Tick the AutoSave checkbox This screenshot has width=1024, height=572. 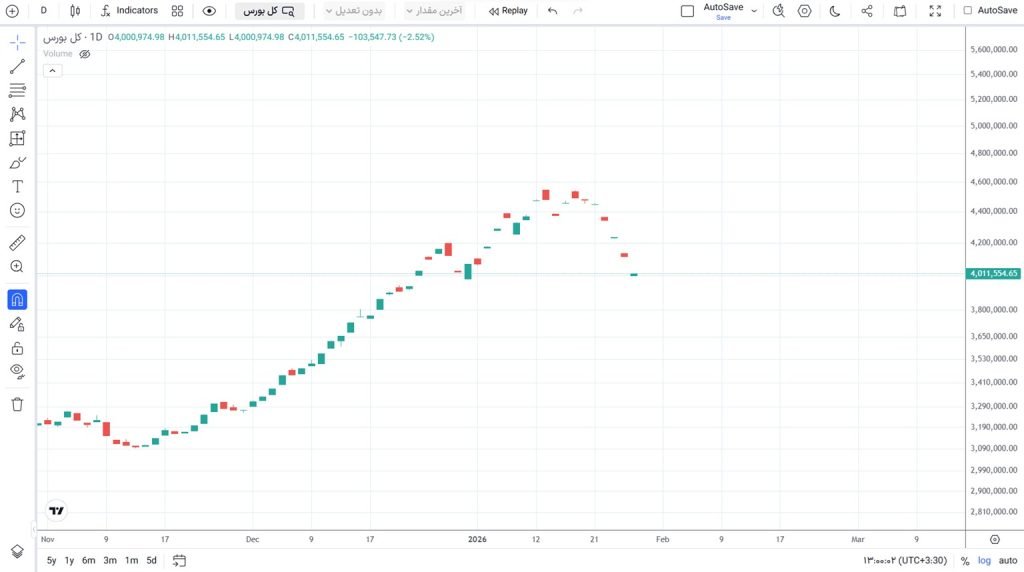coord(967,10)
